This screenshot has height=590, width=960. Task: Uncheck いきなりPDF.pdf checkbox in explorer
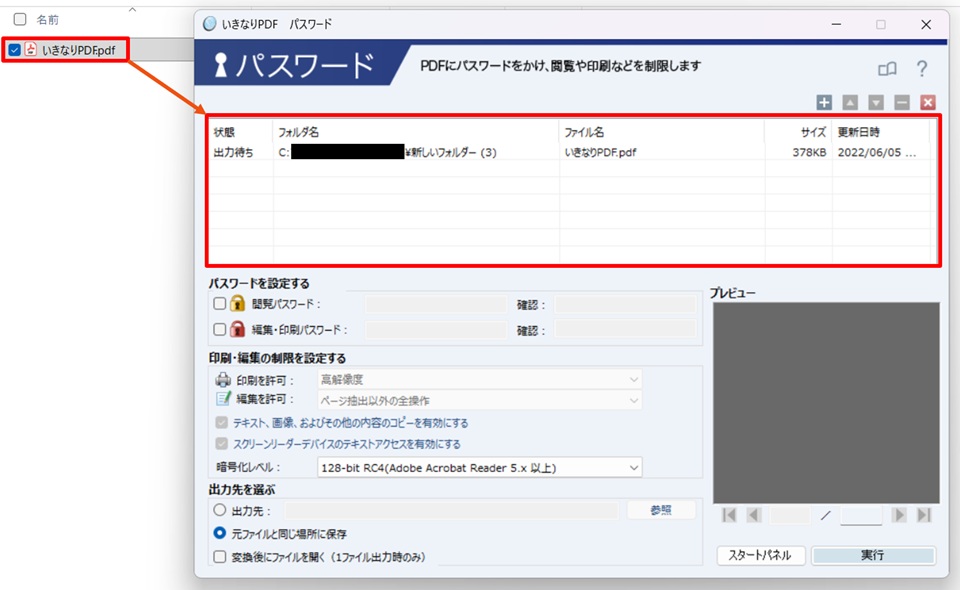tap(15, 50)
